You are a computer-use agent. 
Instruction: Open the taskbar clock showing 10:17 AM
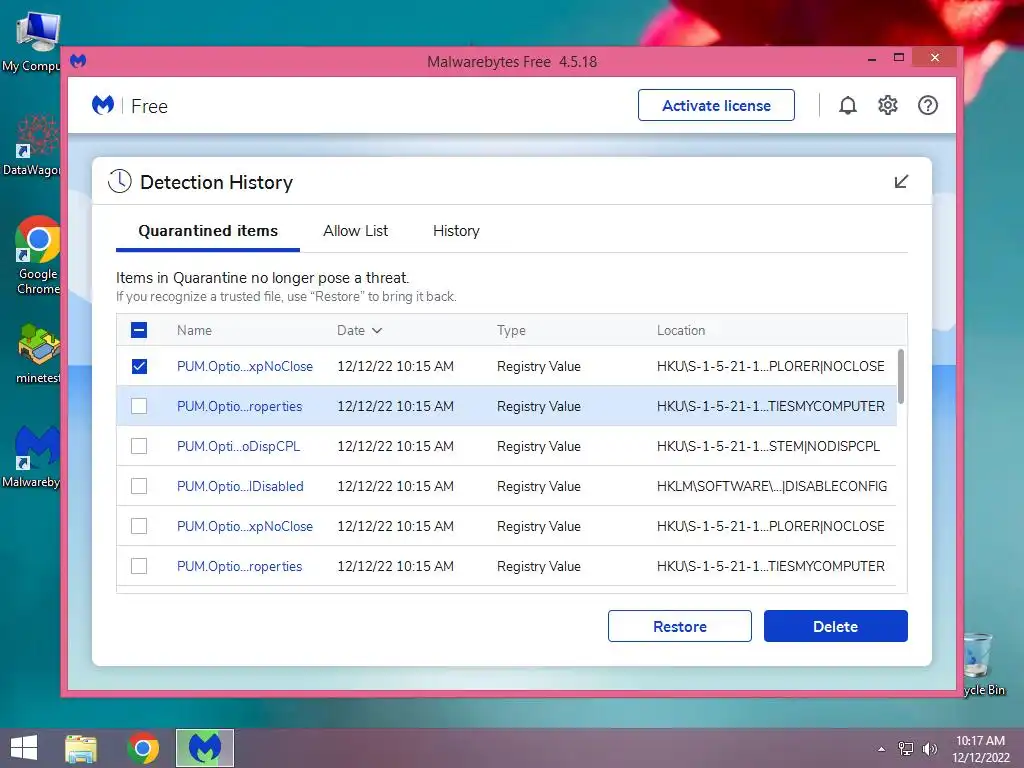pyautogui.click(x=980, y=748)
